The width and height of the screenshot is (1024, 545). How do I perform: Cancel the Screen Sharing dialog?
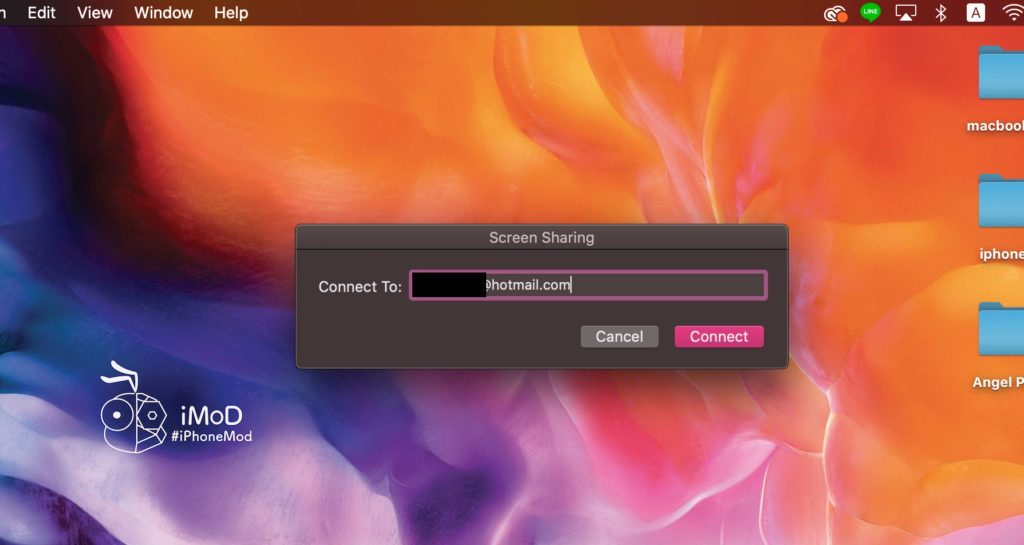coord(619,336)
